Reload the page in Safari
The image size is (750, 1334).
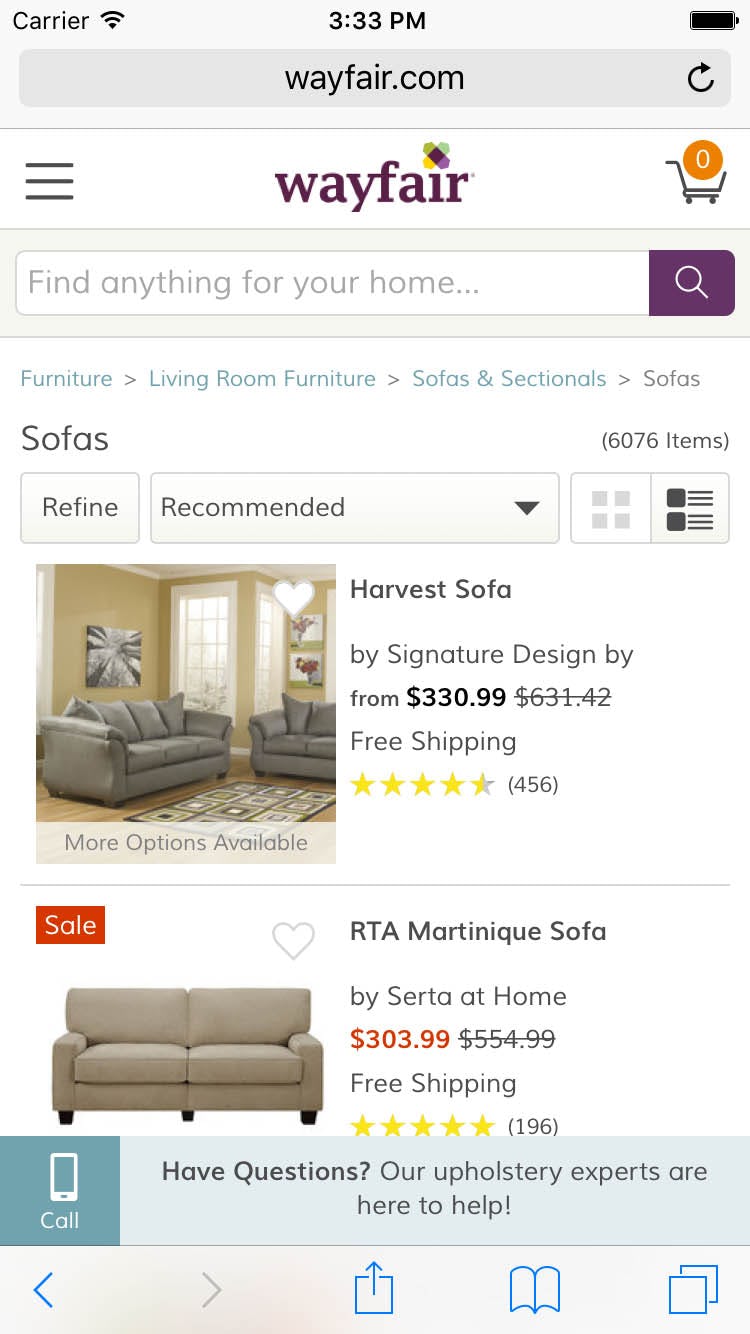point(701,78)
